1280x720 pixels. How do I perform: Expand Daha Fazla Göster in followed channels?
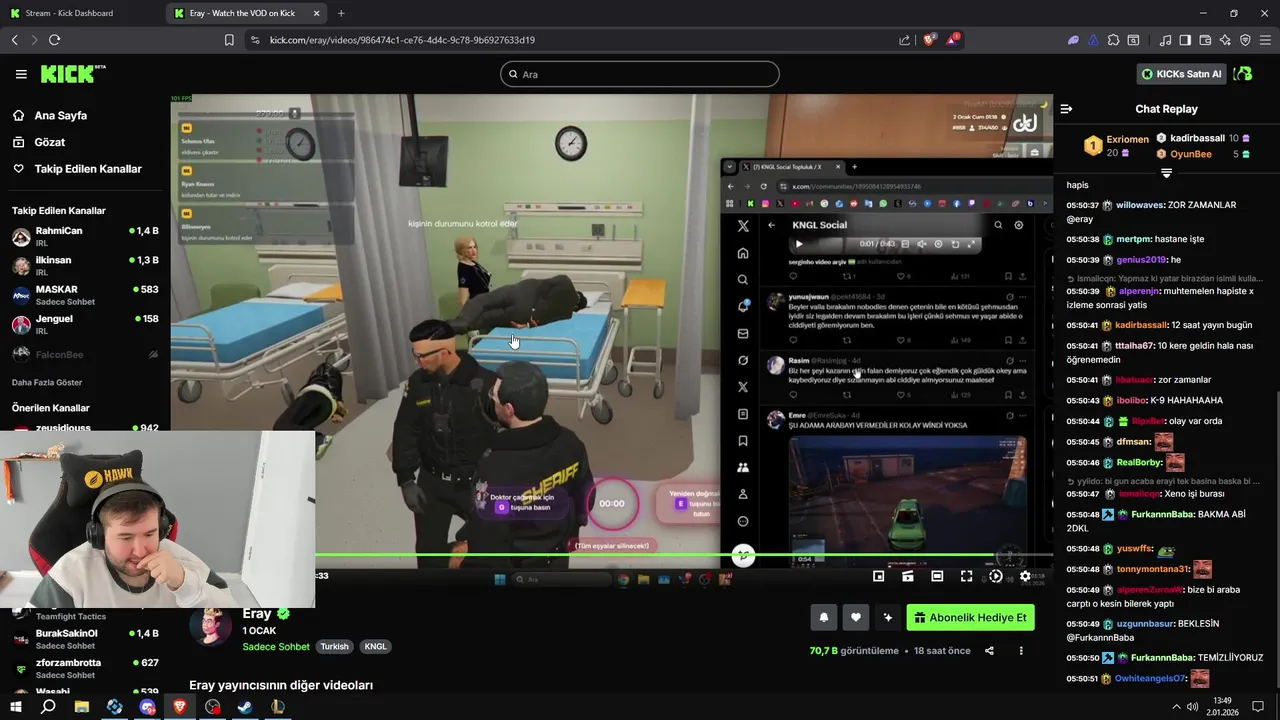pos(47,382)
